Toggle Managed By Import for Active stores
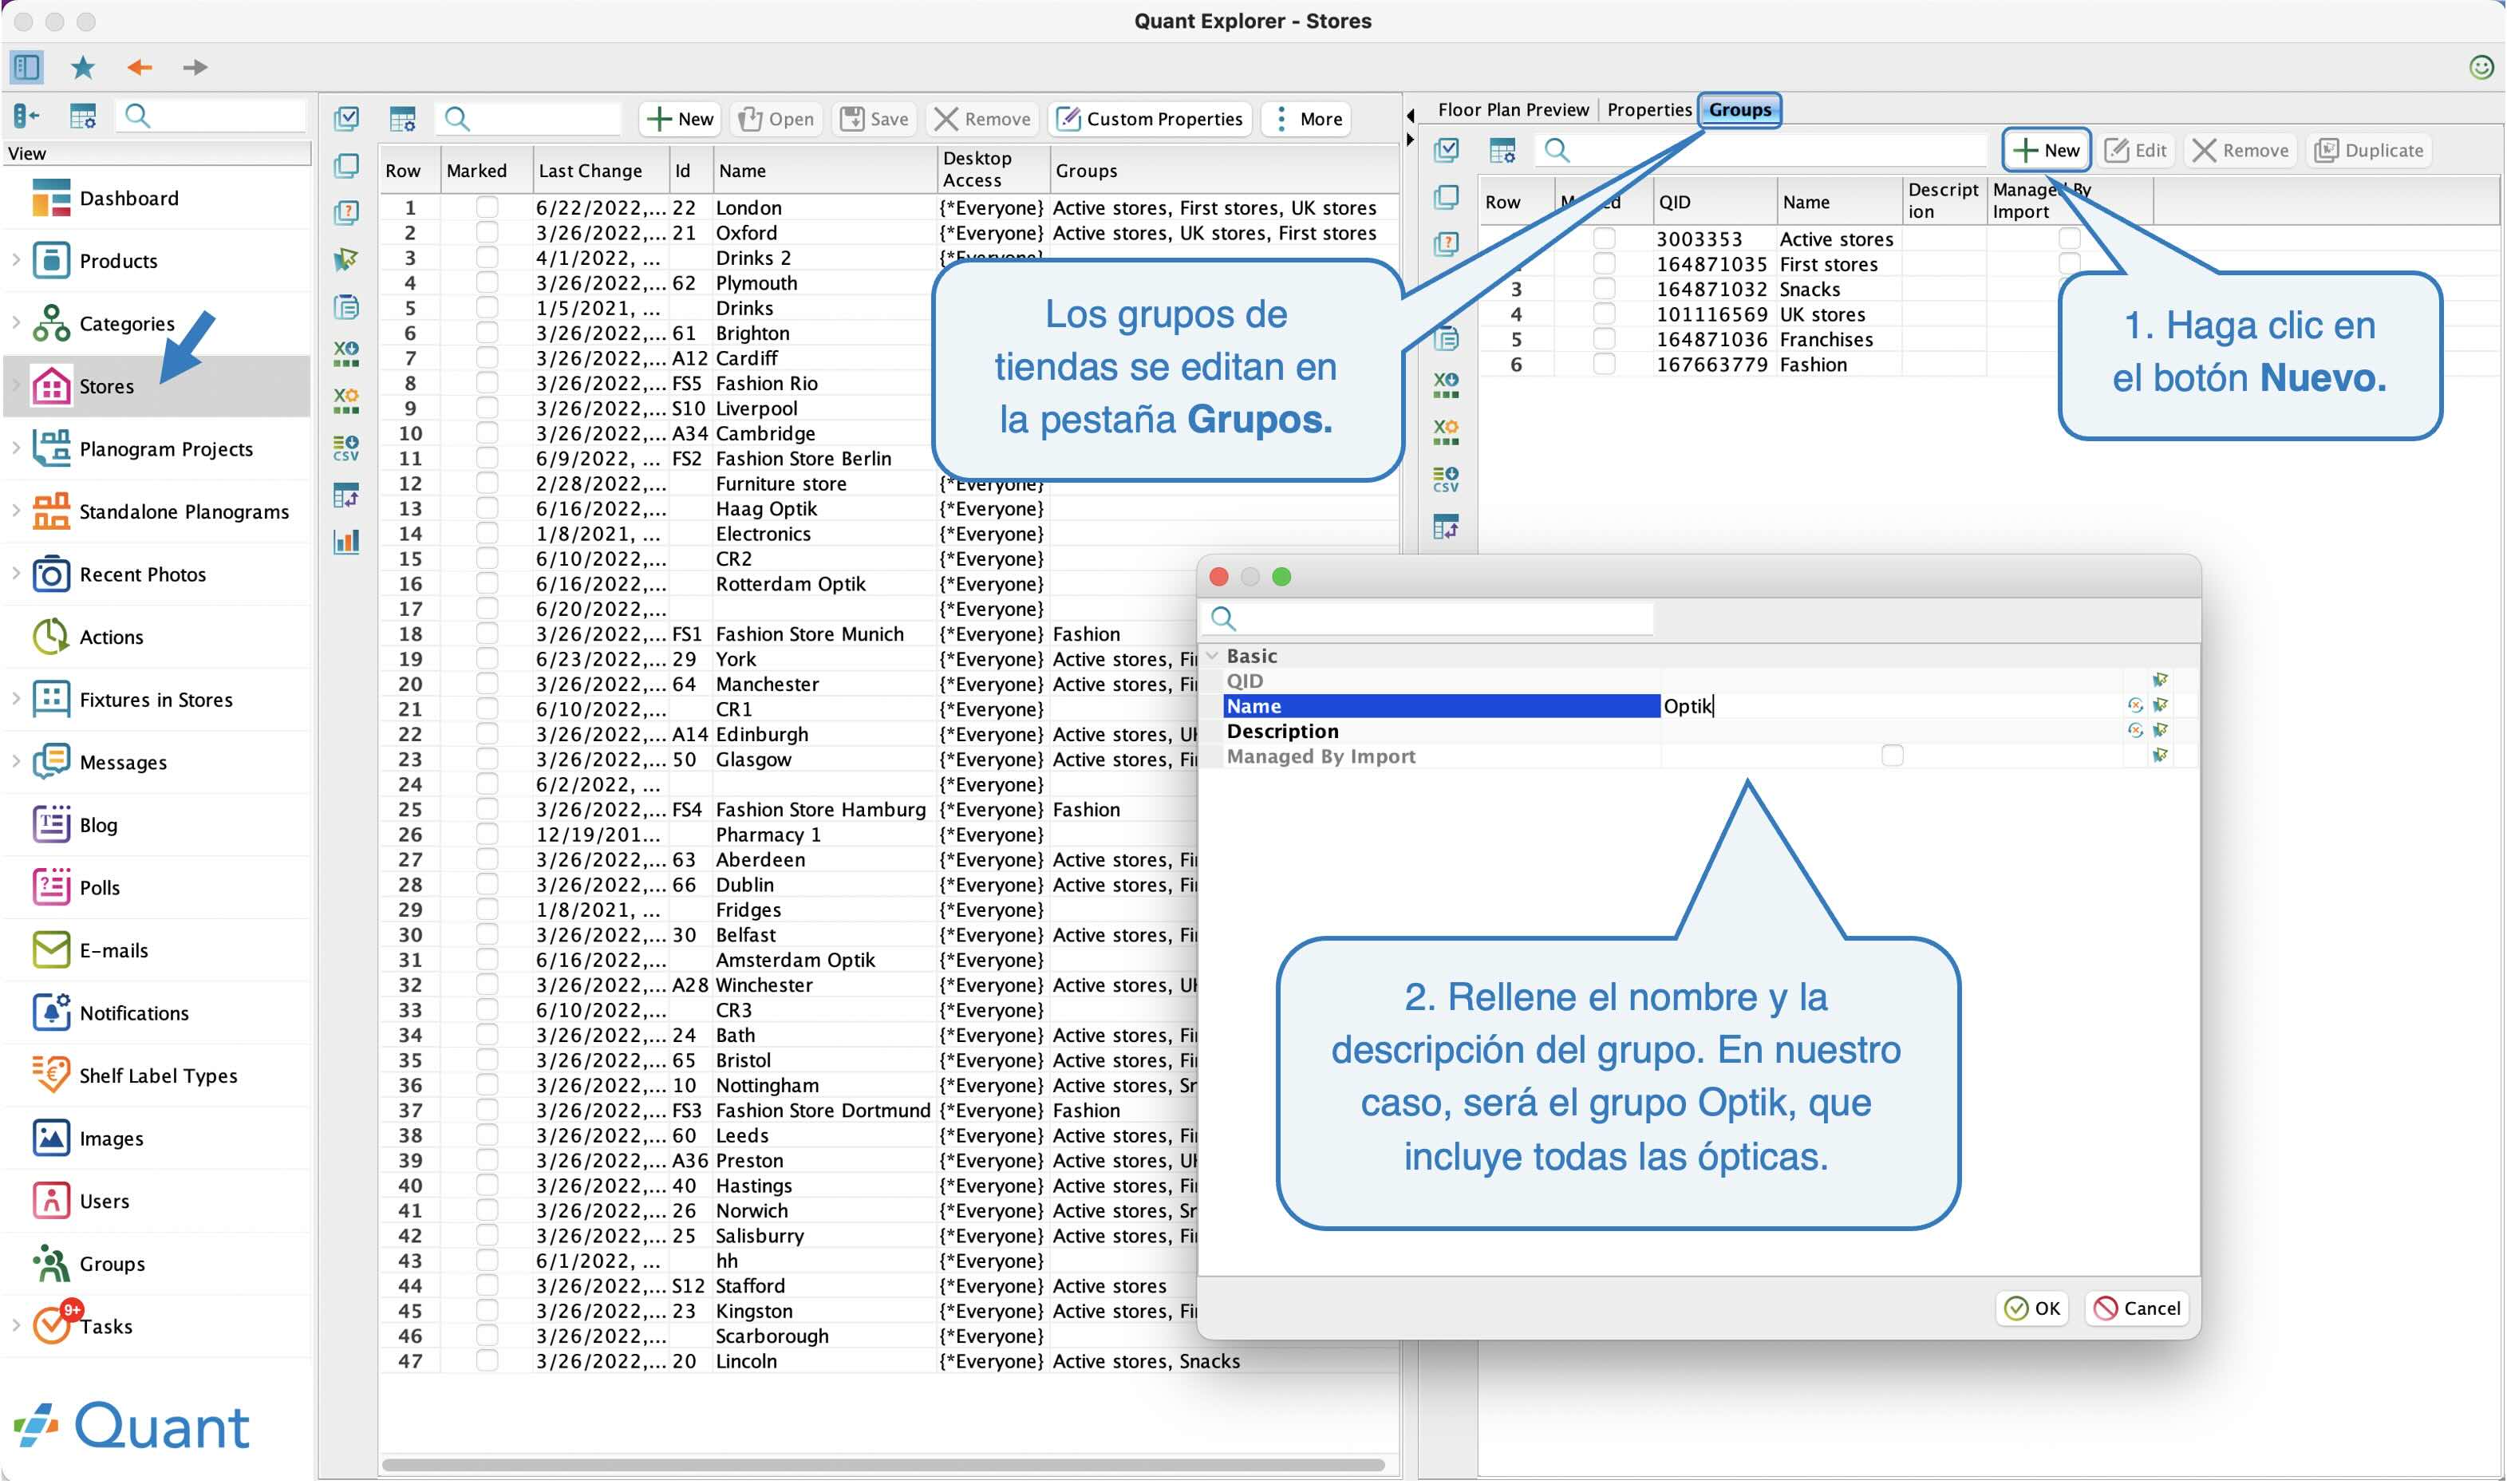Viewport: 2507px width, 1484px height. 2069,238
